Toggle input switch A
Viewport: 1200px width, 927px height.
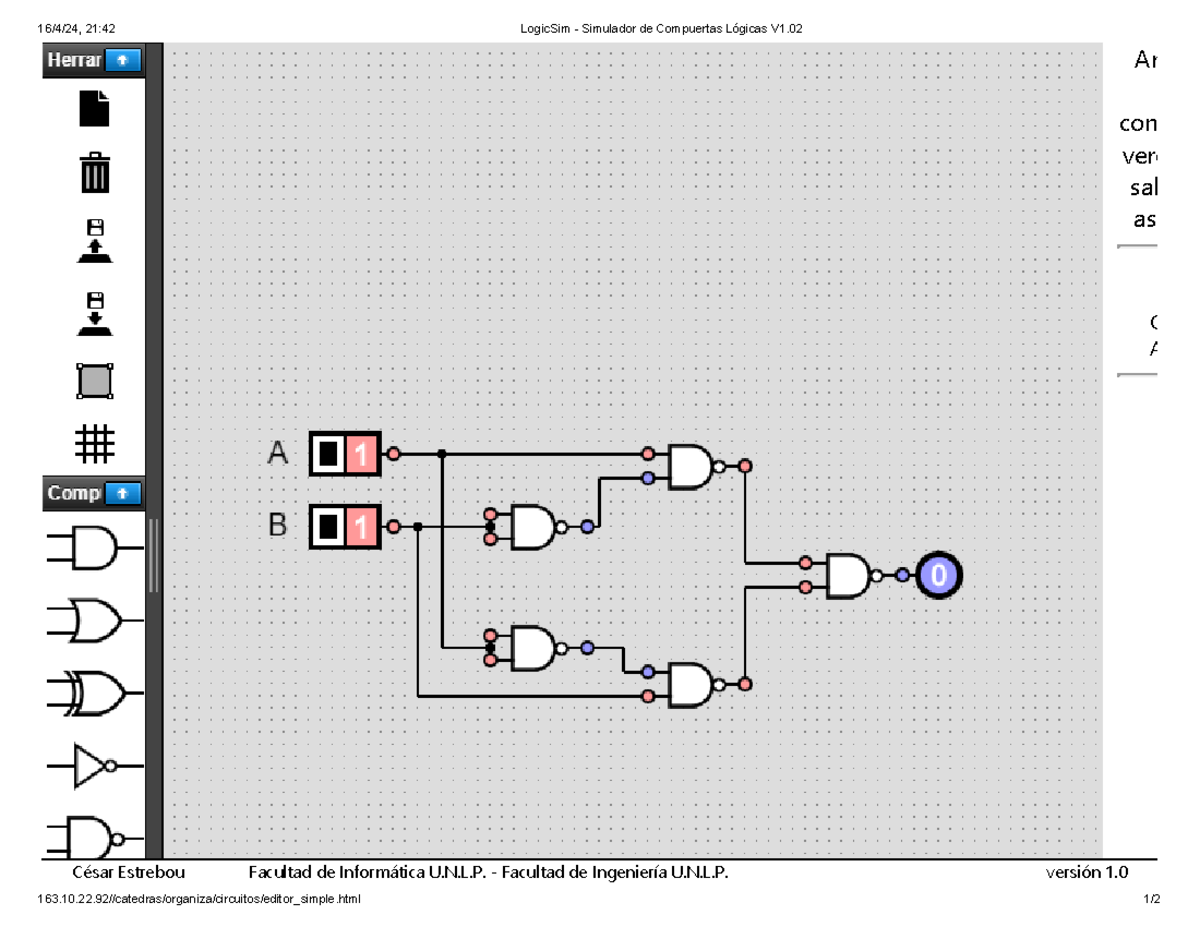point(345,454)
